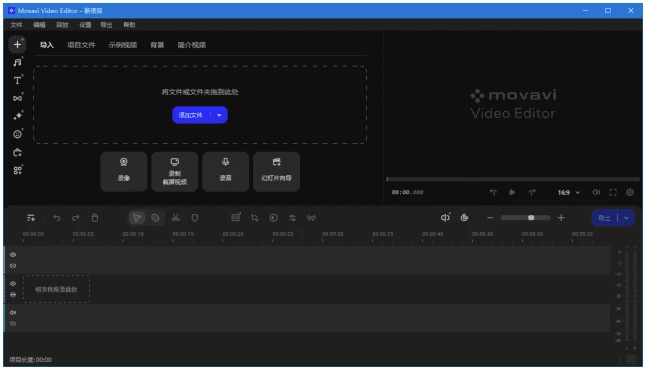Switch to the 背景 backgrounds tab
This screenshot has height=370, width=646.
click(157, 45)
